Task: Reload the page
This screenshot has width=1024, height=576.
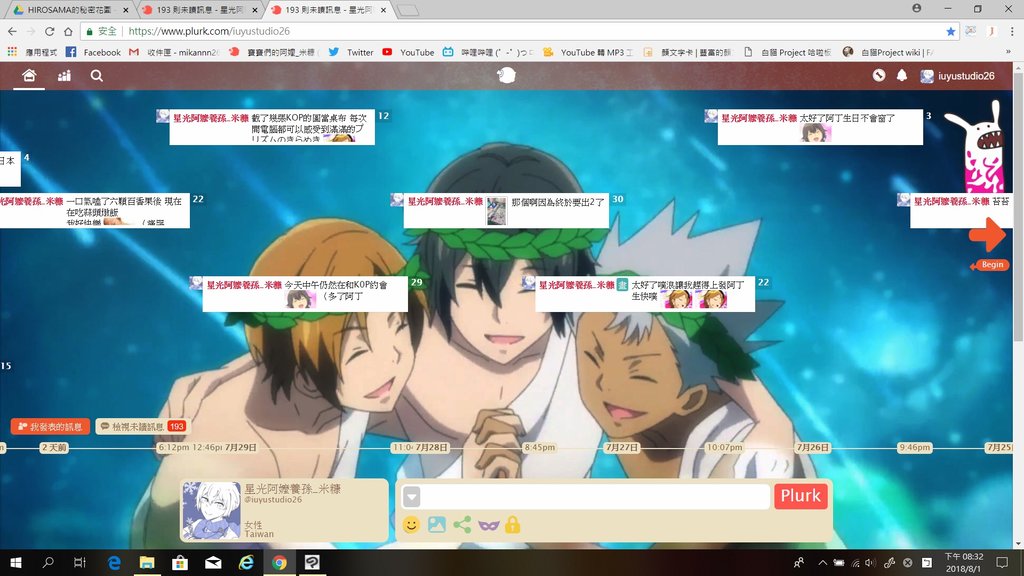Action: 50,31
